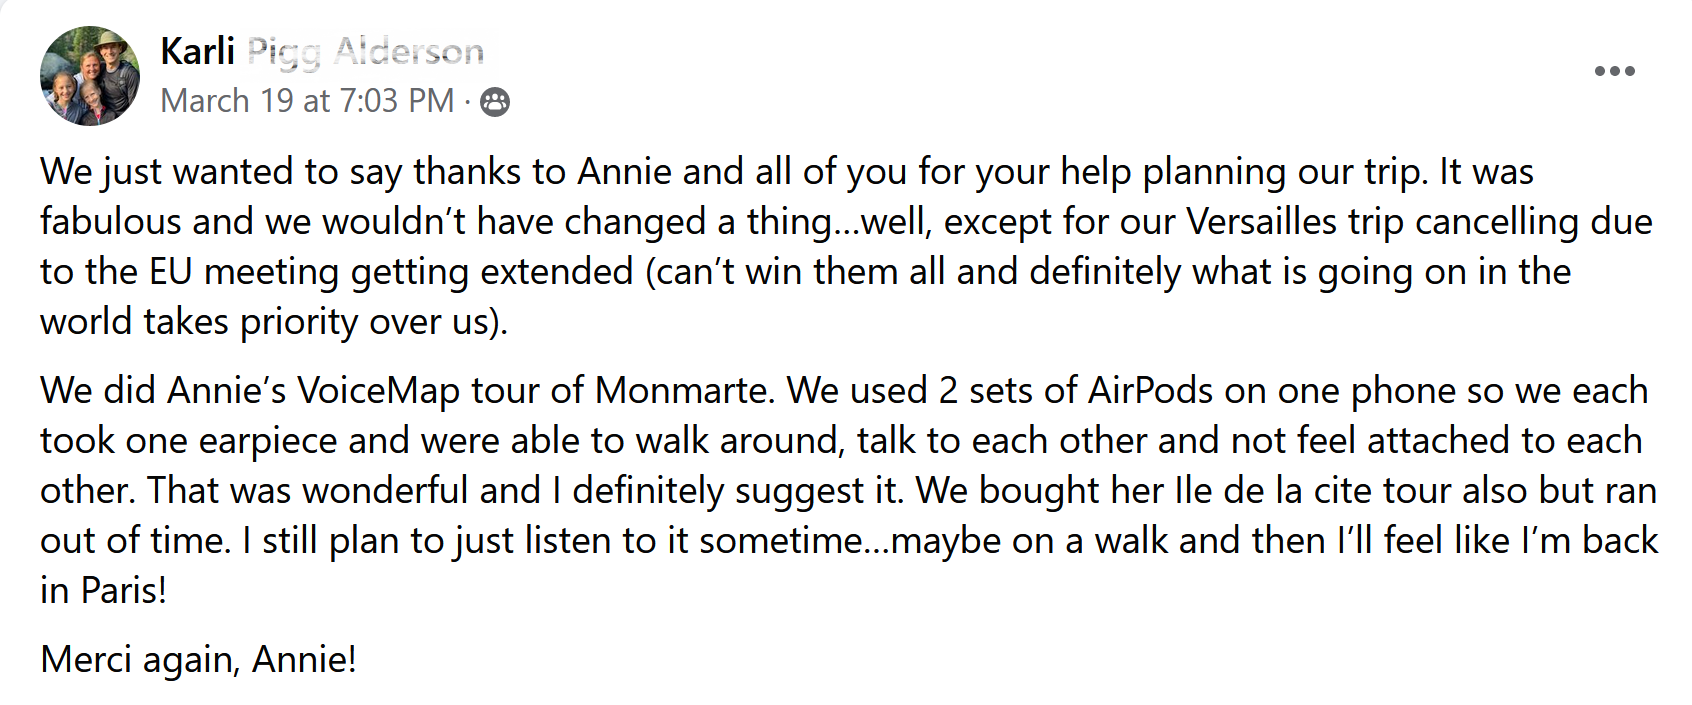Click the blurred "Alderson" surname text
1692x705 pixels.
[x=409, y=51]
